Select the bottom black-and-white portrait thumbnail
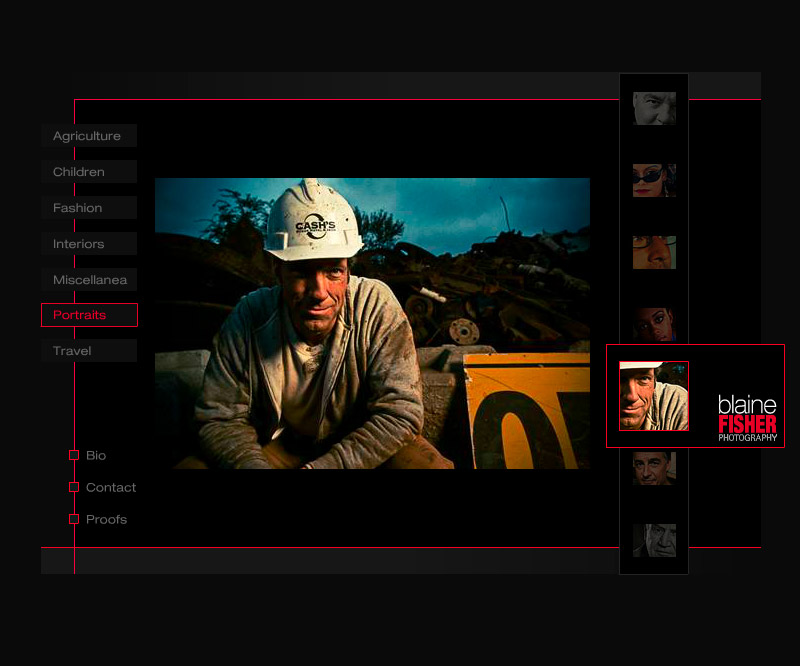The image size is (800, 666). (654, 540)
